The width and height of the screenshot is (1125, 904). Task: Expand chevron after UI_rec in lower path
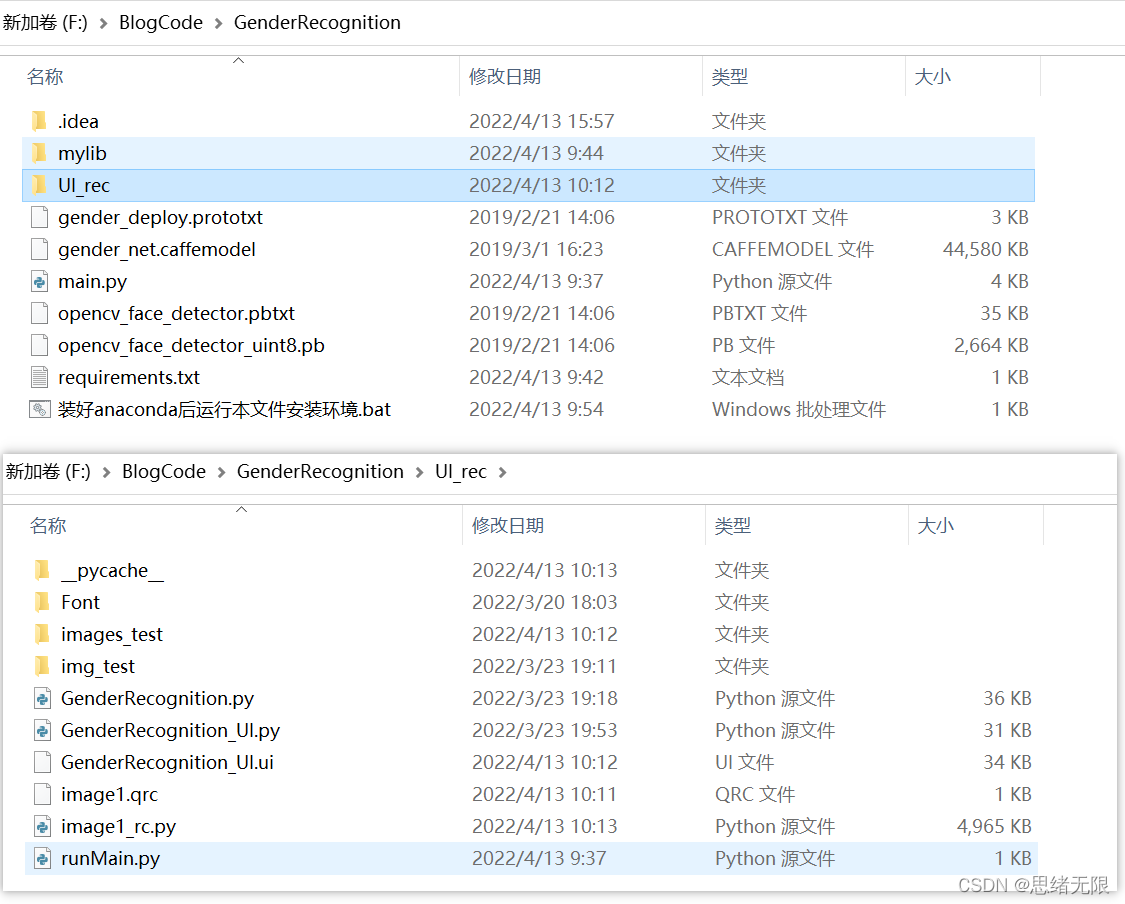(502, 472)
